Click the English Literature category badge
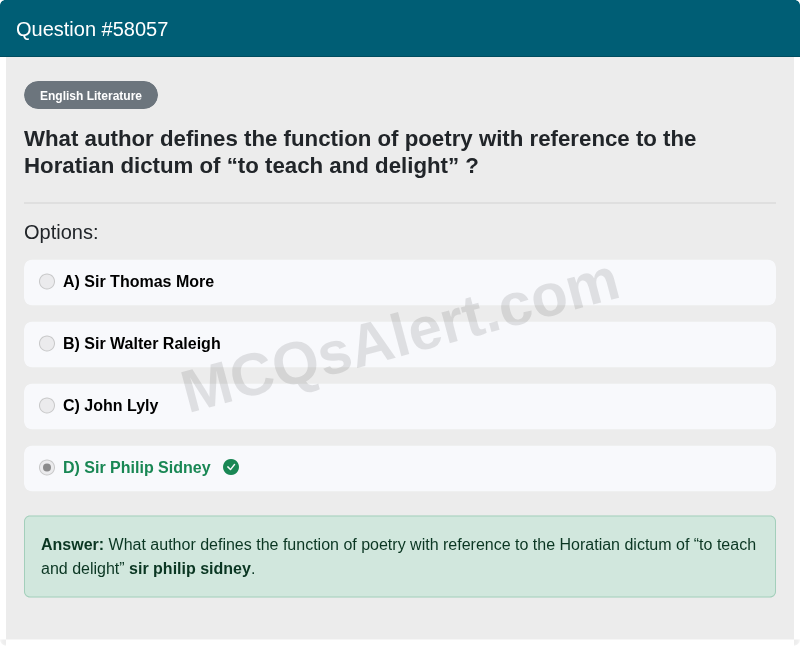The height and width of the screenshot is (670, 800). [91, 95]
